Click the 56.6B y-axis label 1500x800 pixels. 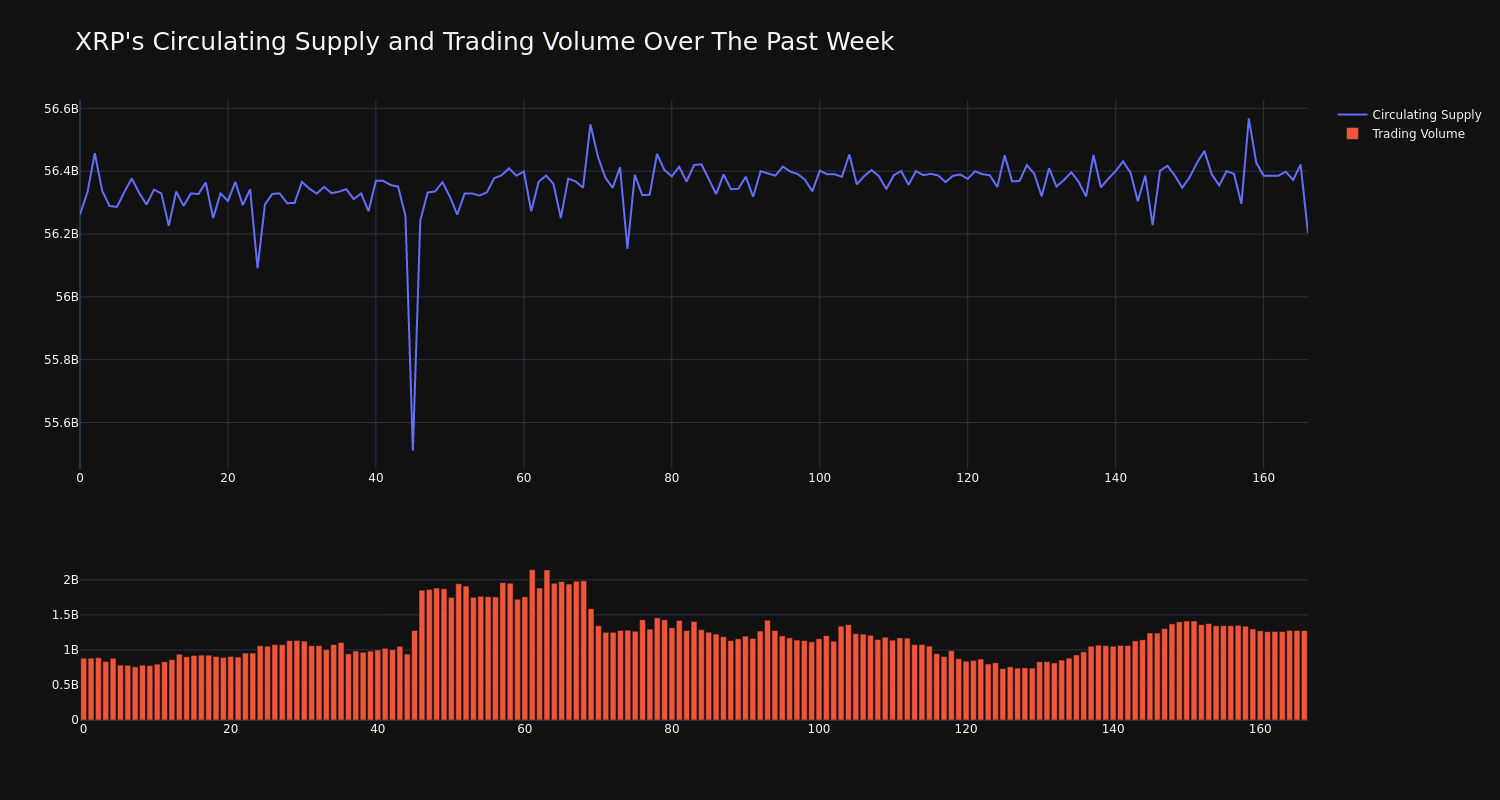coord(61,108)
